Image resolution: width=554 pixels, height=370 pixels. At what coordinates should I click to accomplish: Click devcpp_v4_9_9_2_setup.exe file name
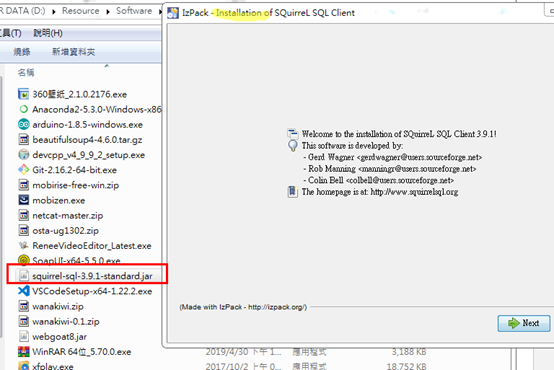(x=89, y=155)
